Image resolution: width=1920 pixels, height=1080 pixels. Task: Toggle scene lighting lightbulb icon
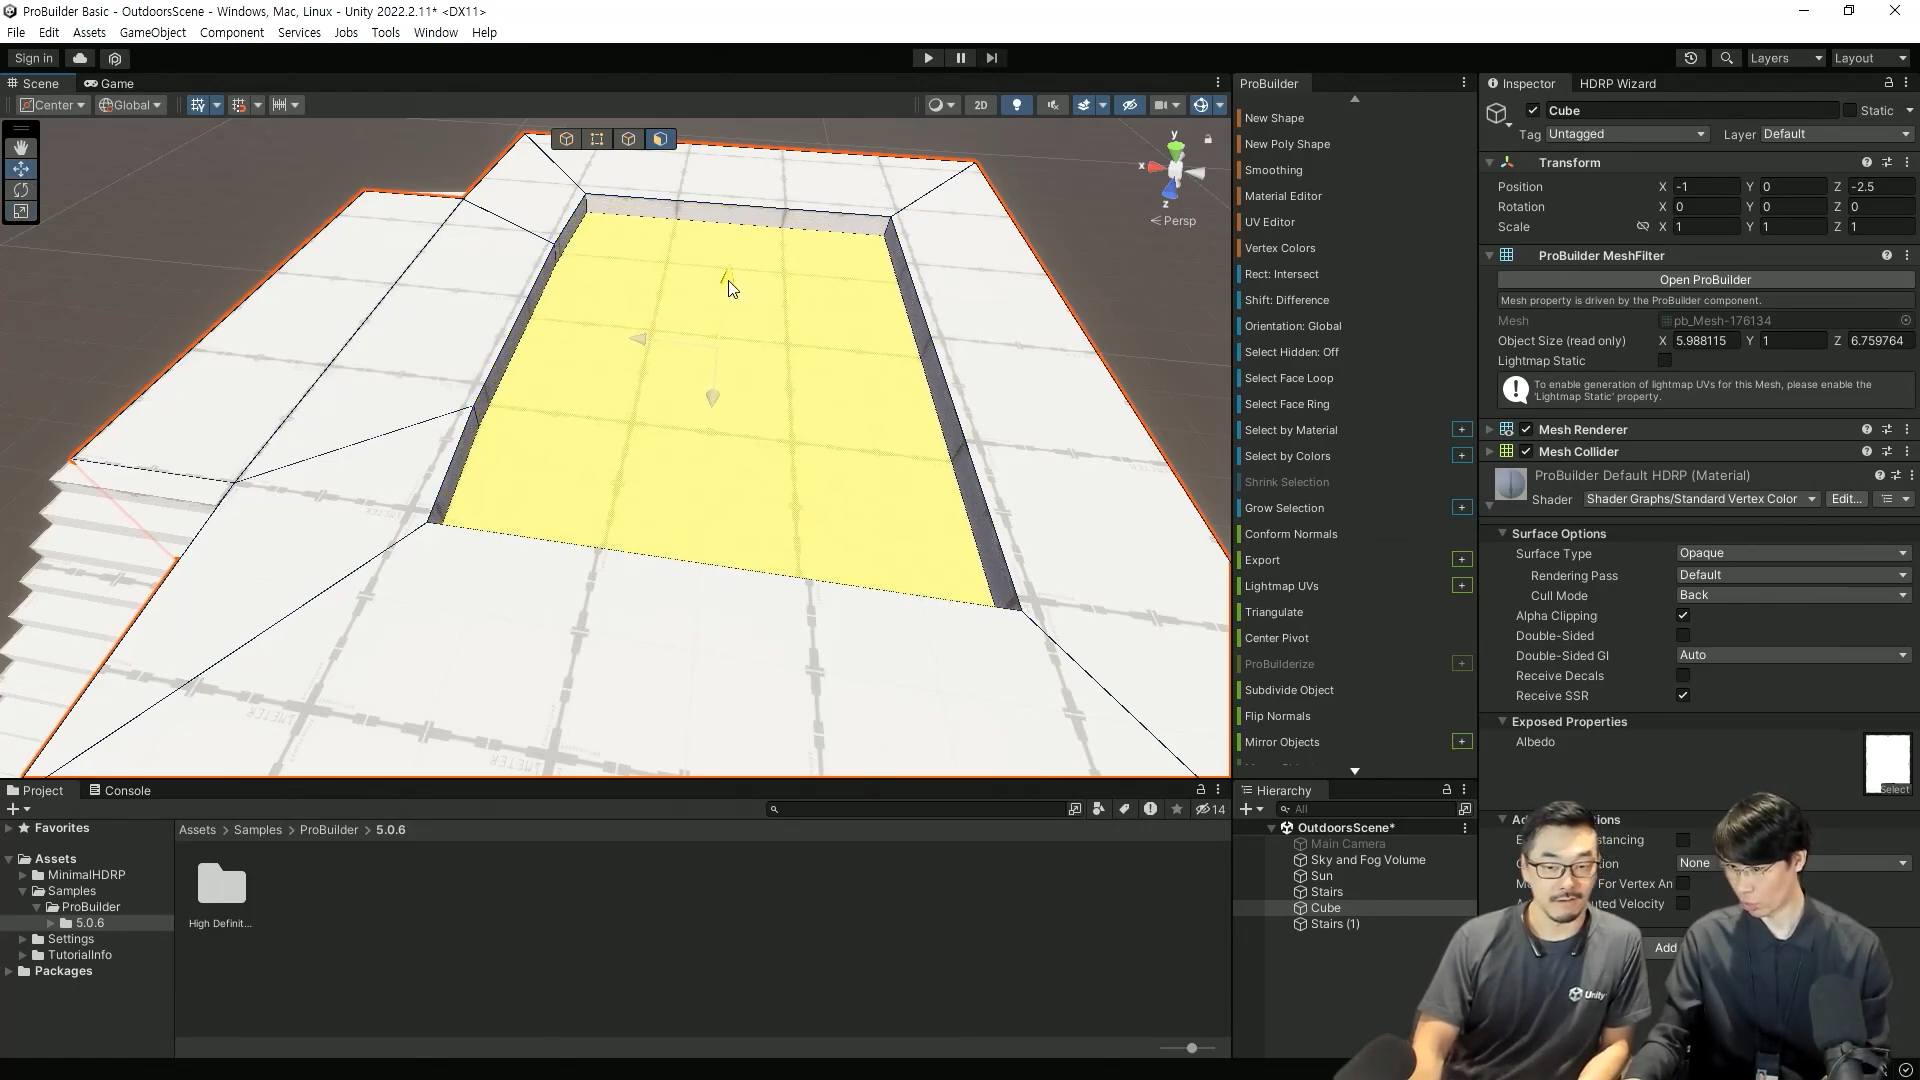1017,105
